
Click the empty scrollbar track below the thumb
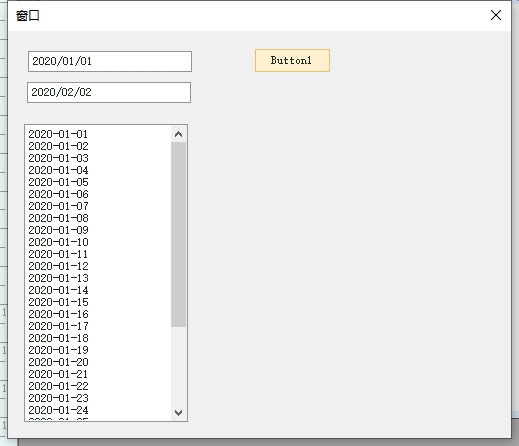[178, 366]
